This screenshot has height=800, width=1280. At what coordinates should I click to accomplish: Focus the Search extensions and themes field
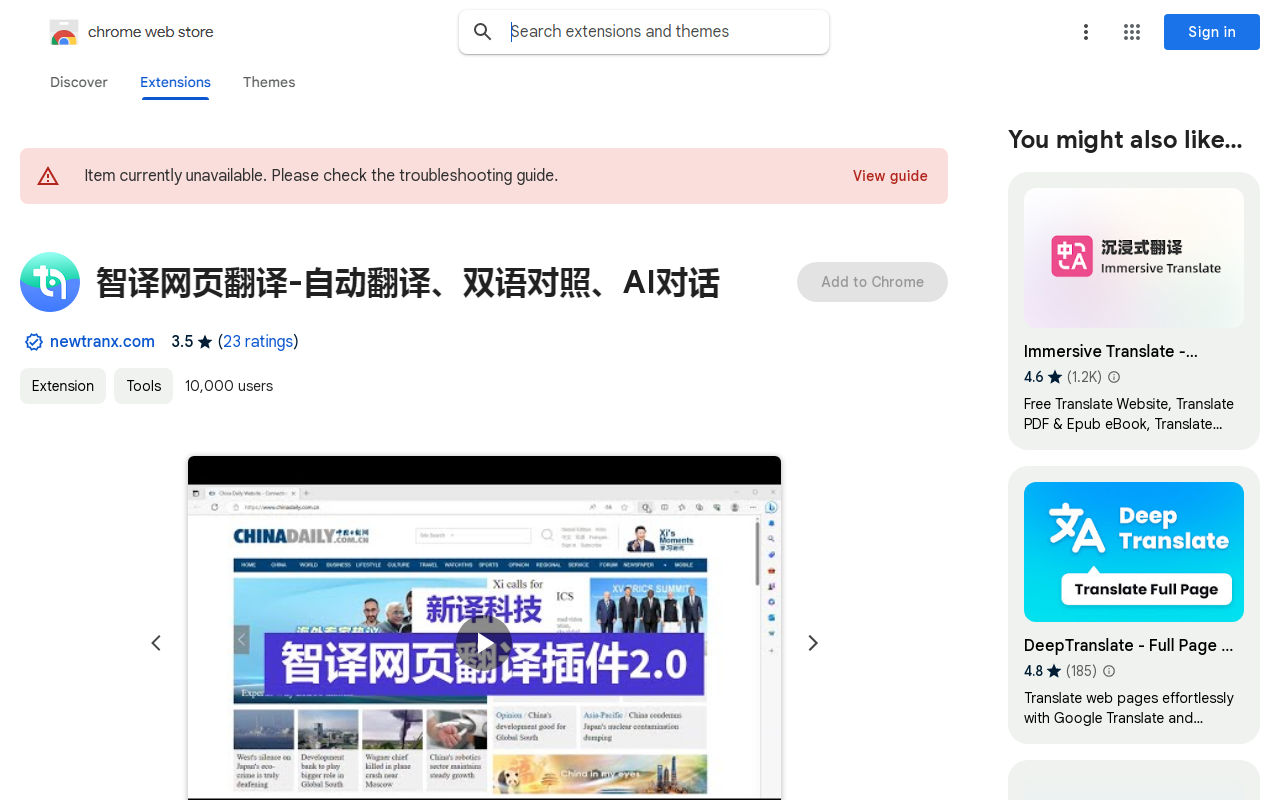click(644, 32)
